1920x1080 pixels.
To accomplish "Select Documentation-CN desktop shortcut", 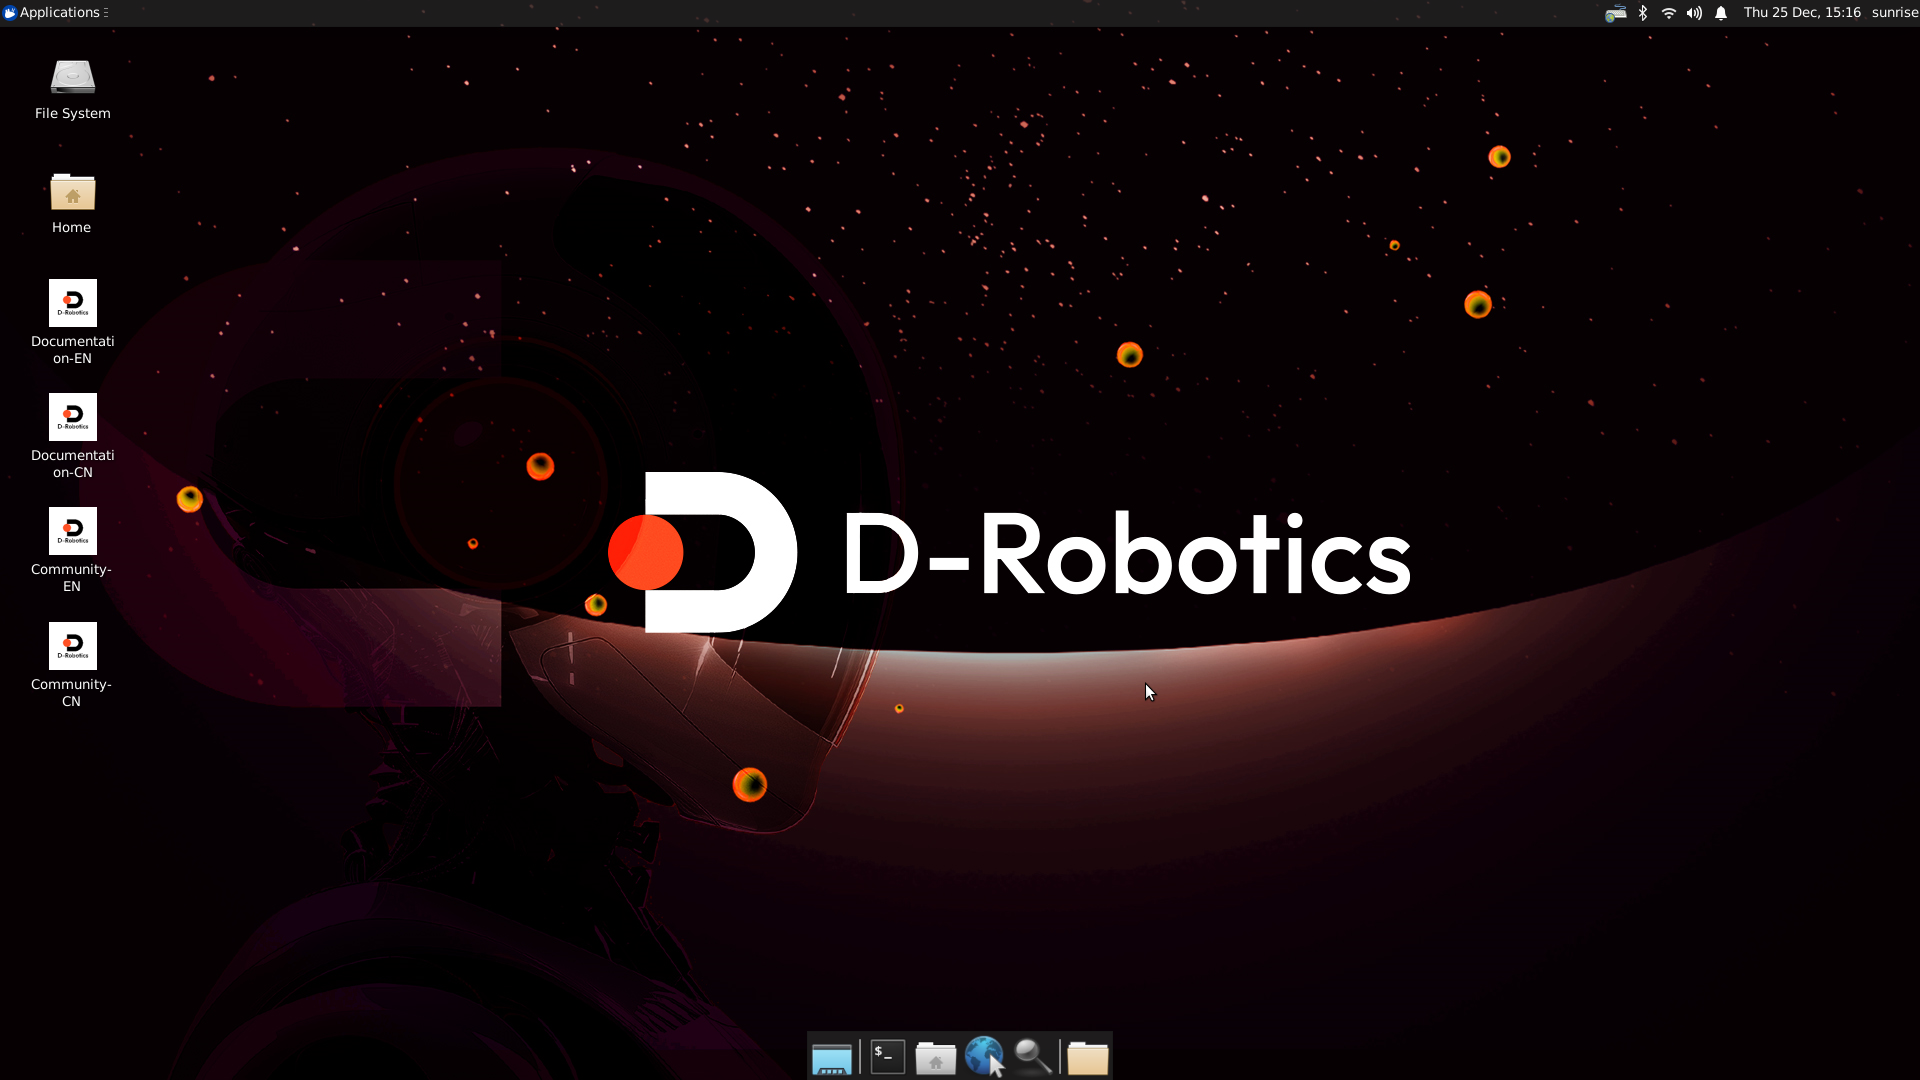I will tap(72, 434).
